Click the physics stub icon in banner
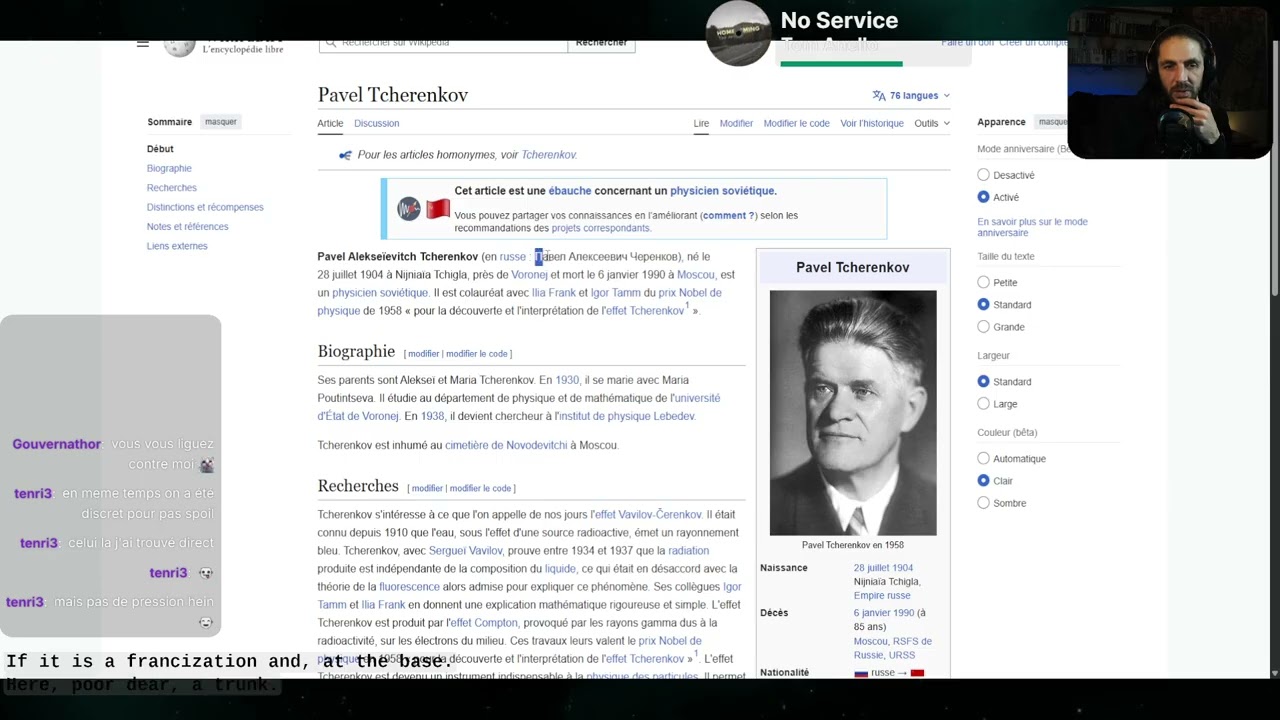The image size is (1280, 720). [x=409, y=209]
